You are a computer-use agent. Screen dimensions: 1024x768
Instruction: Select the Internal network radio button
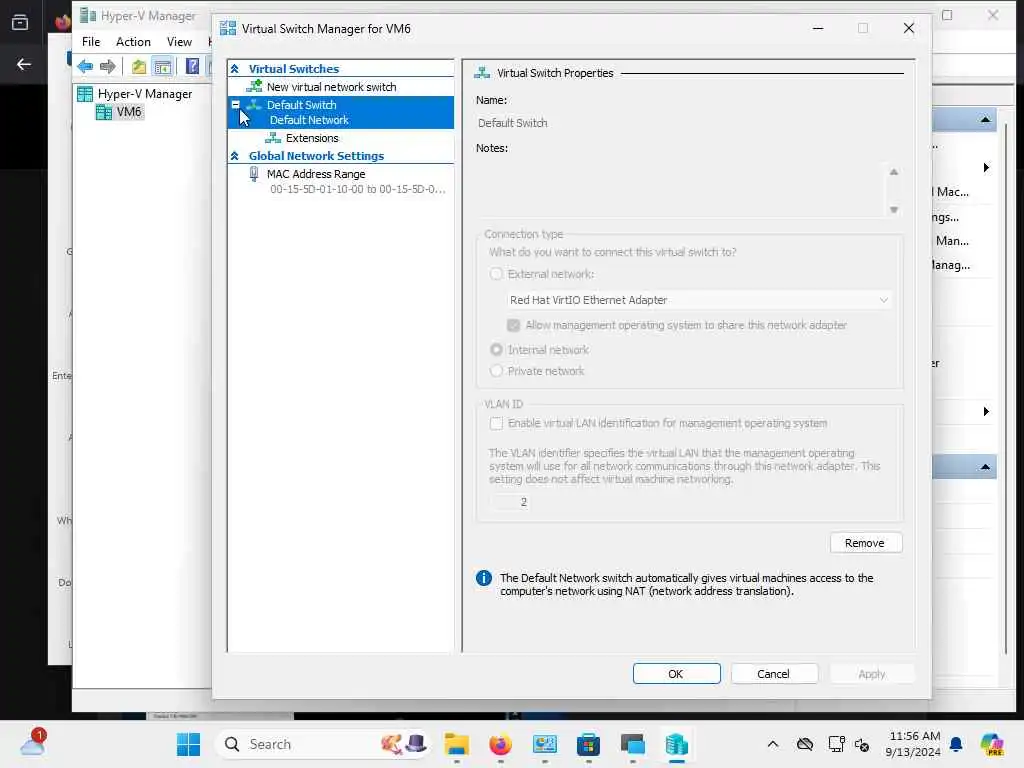coord(496,350)
